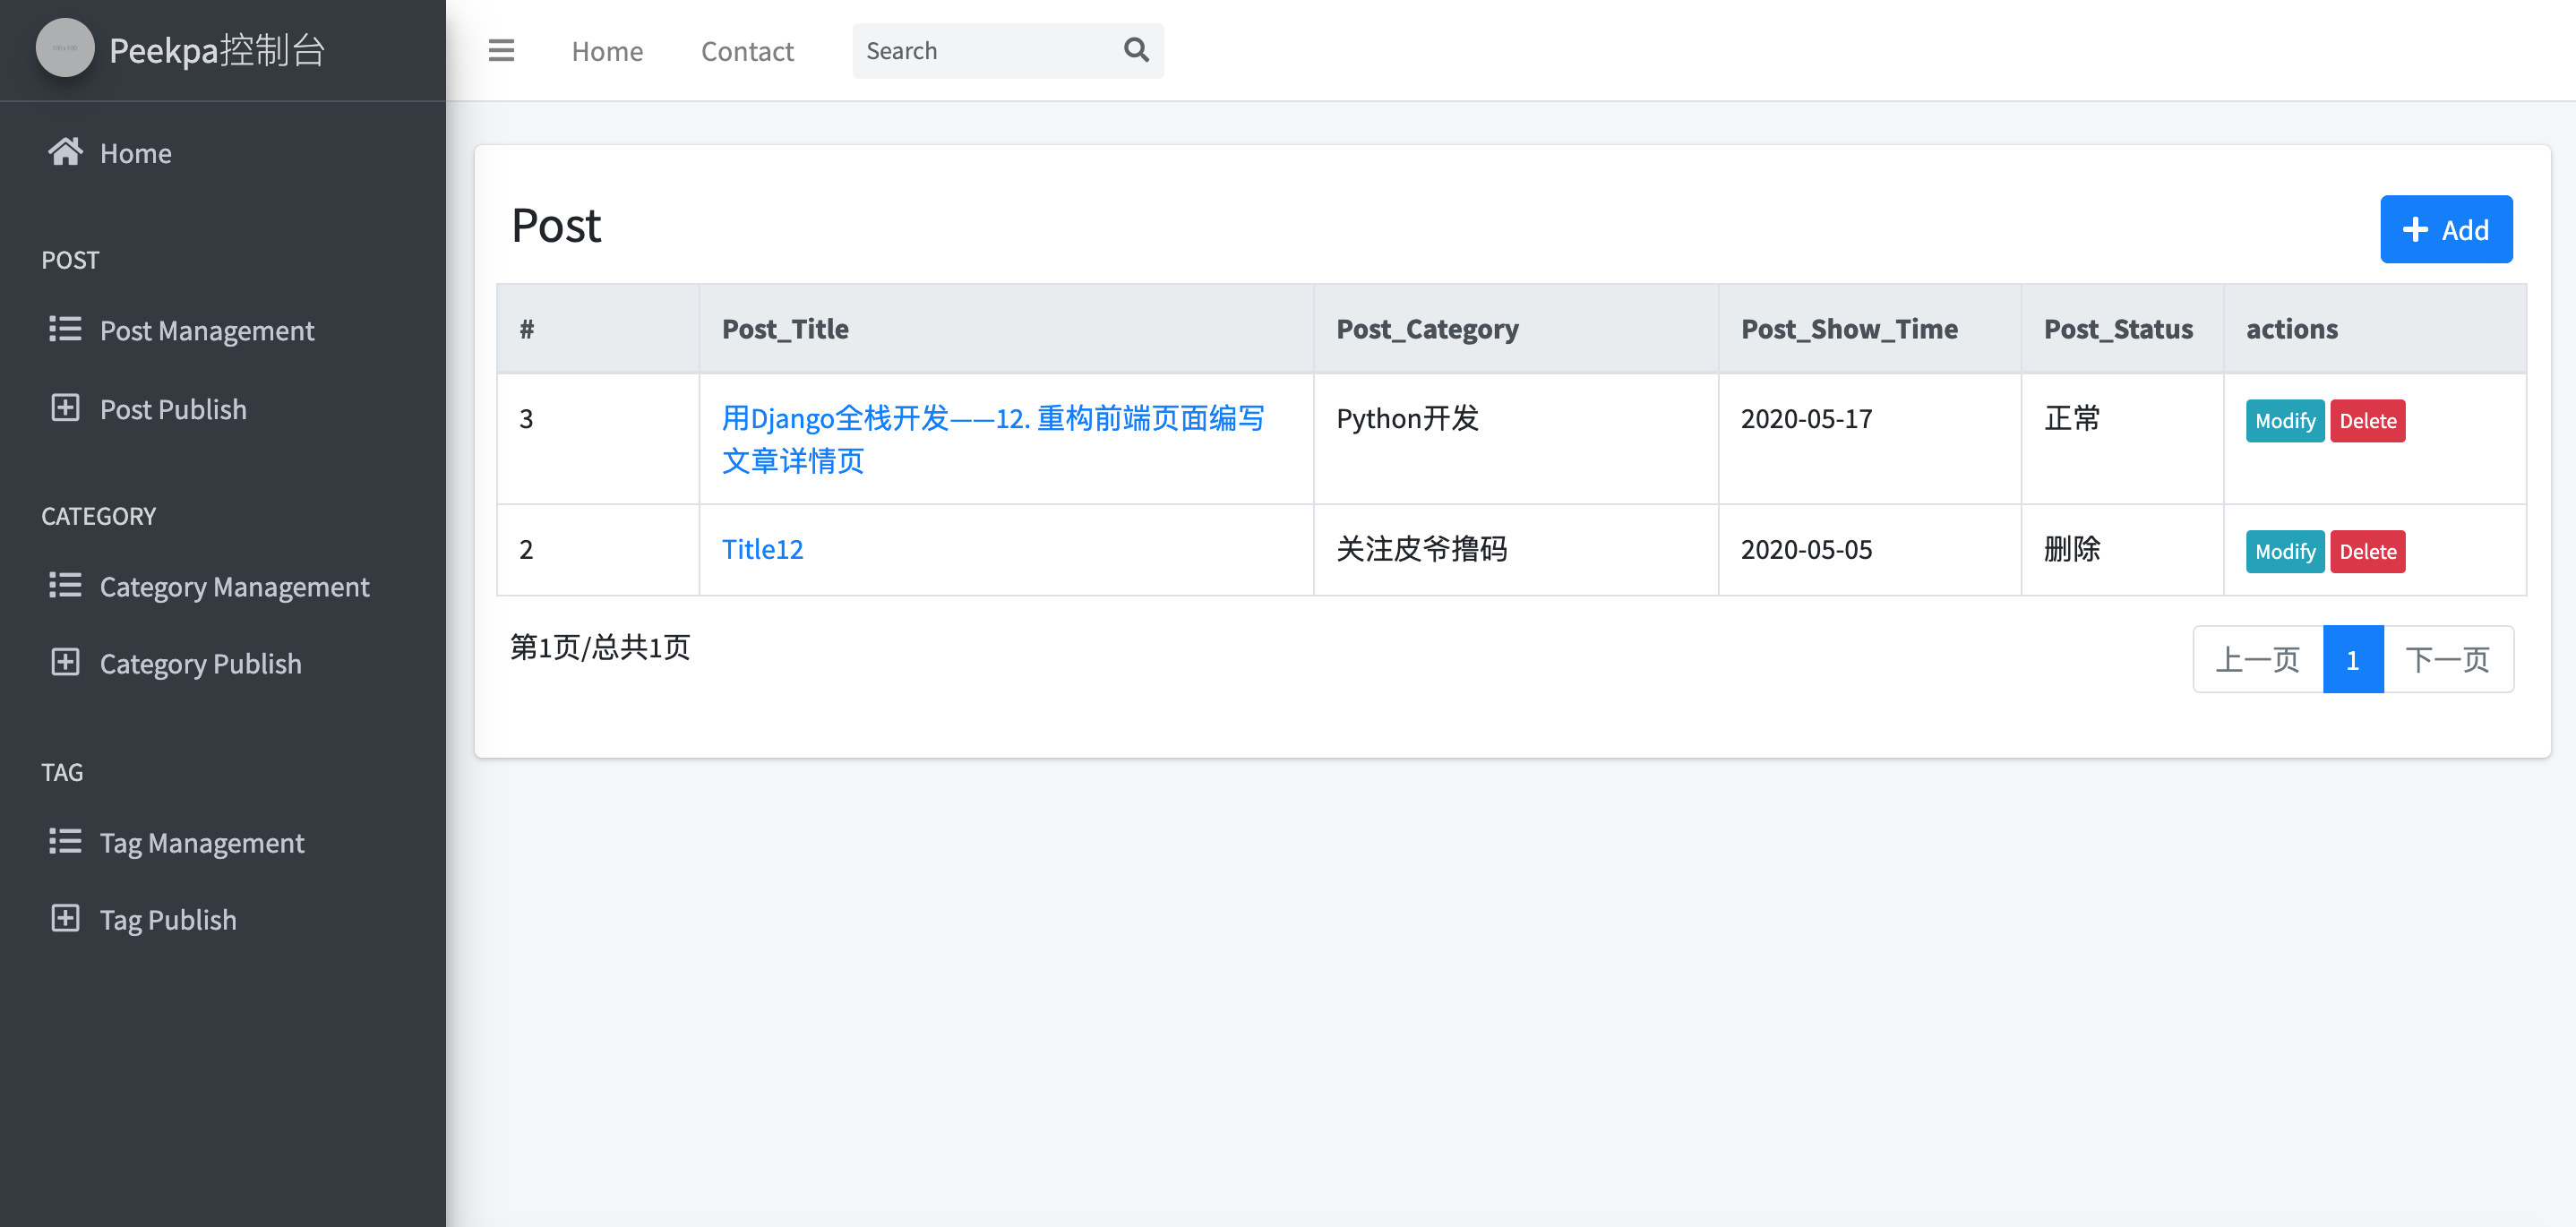Select Home in the top navbar

click(x=607, y=51)
